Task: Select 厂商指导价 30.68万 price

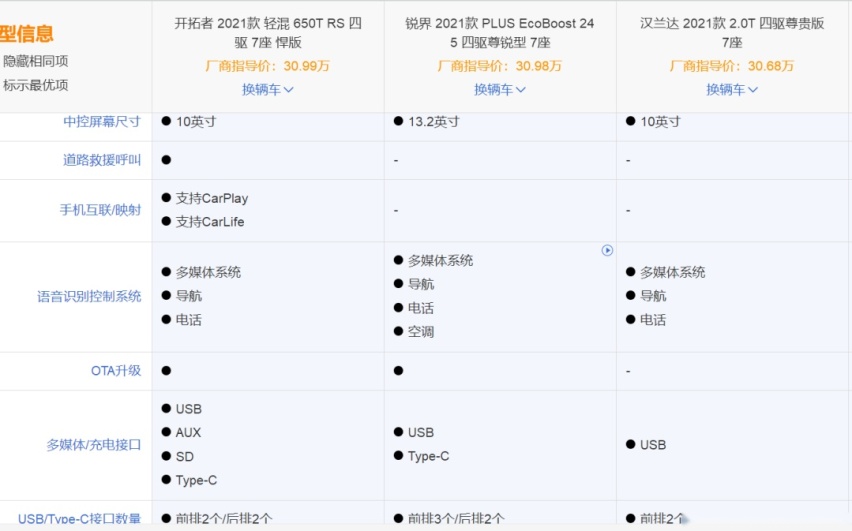Action: 731,66
